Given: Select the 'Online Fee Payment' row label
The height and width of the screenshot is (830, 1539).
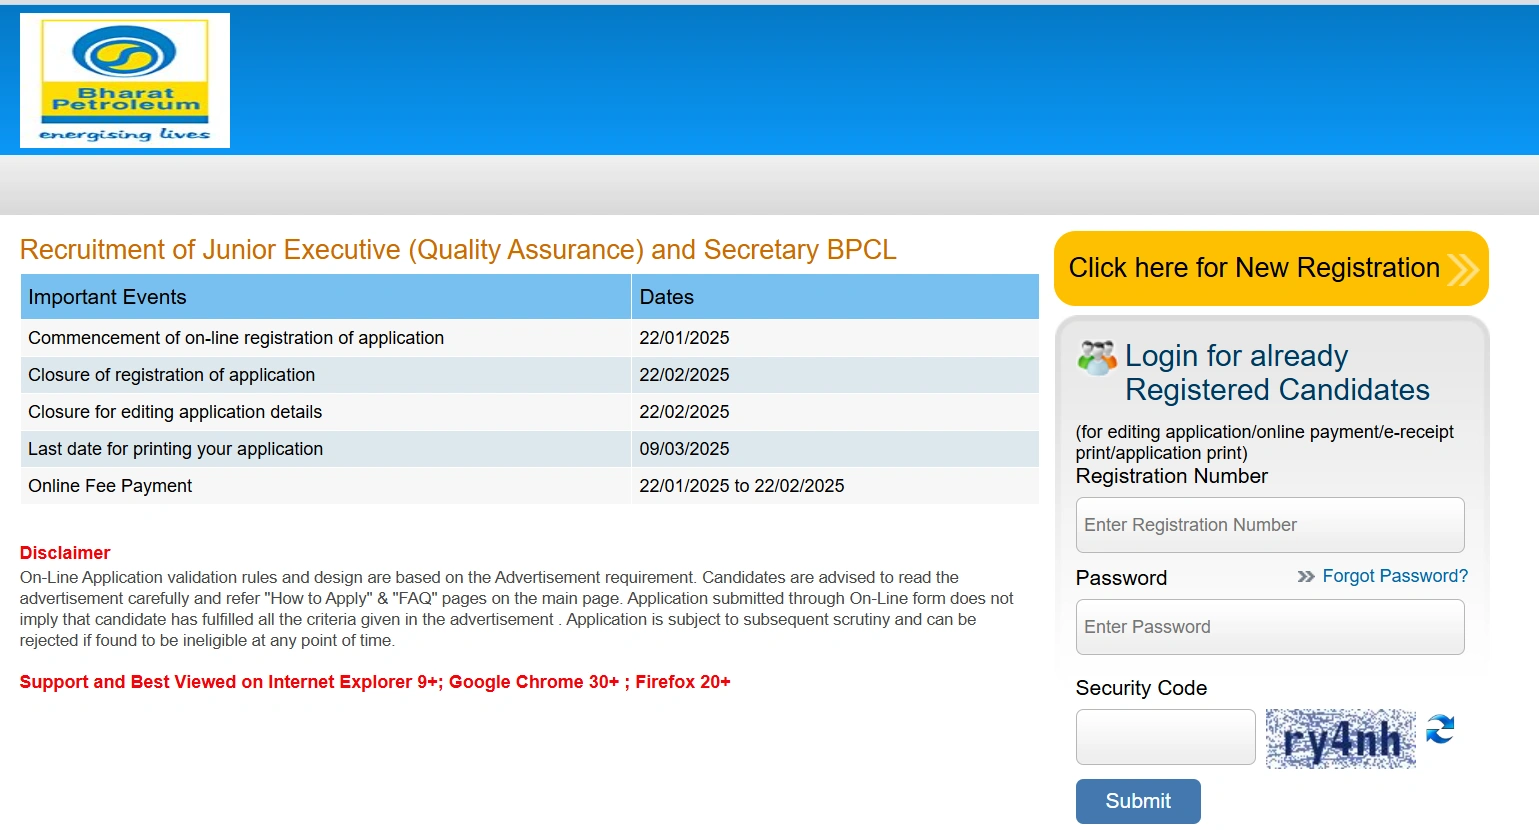Looking at the screenshot, I should (x=110, y=486).
